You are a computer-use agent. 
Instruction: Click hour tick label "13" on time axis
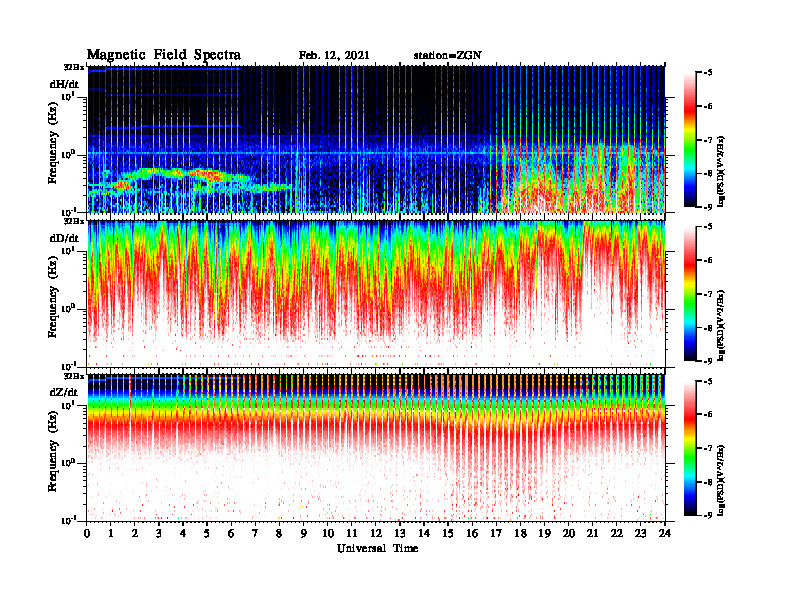click(x=400, y=534)
